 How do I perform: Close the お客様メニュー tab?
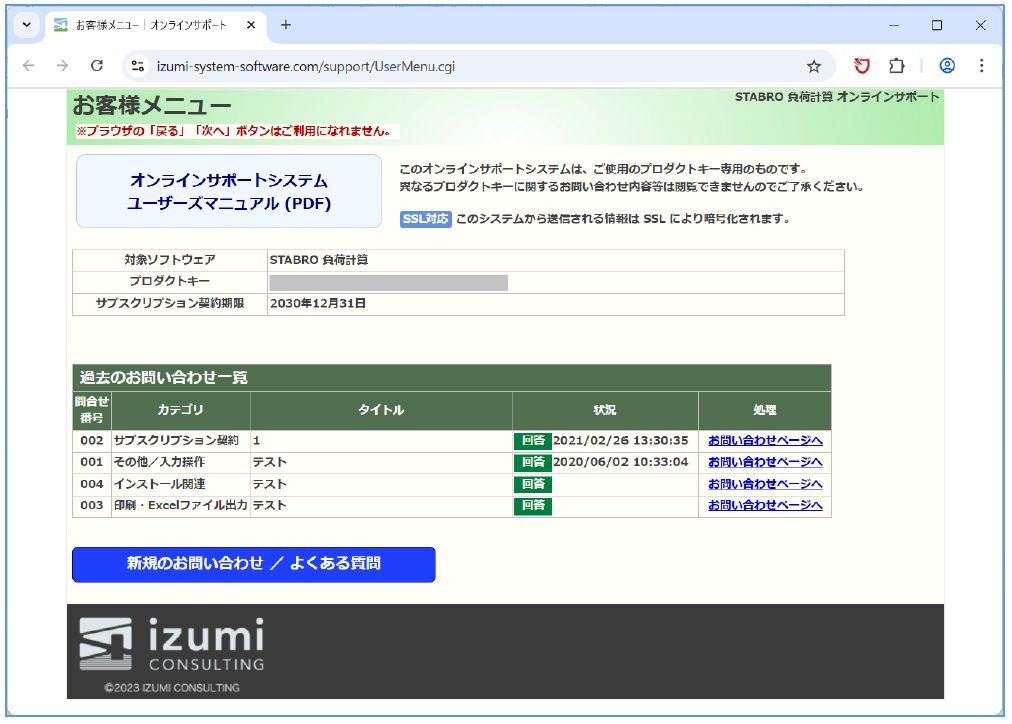coord(249,25)
